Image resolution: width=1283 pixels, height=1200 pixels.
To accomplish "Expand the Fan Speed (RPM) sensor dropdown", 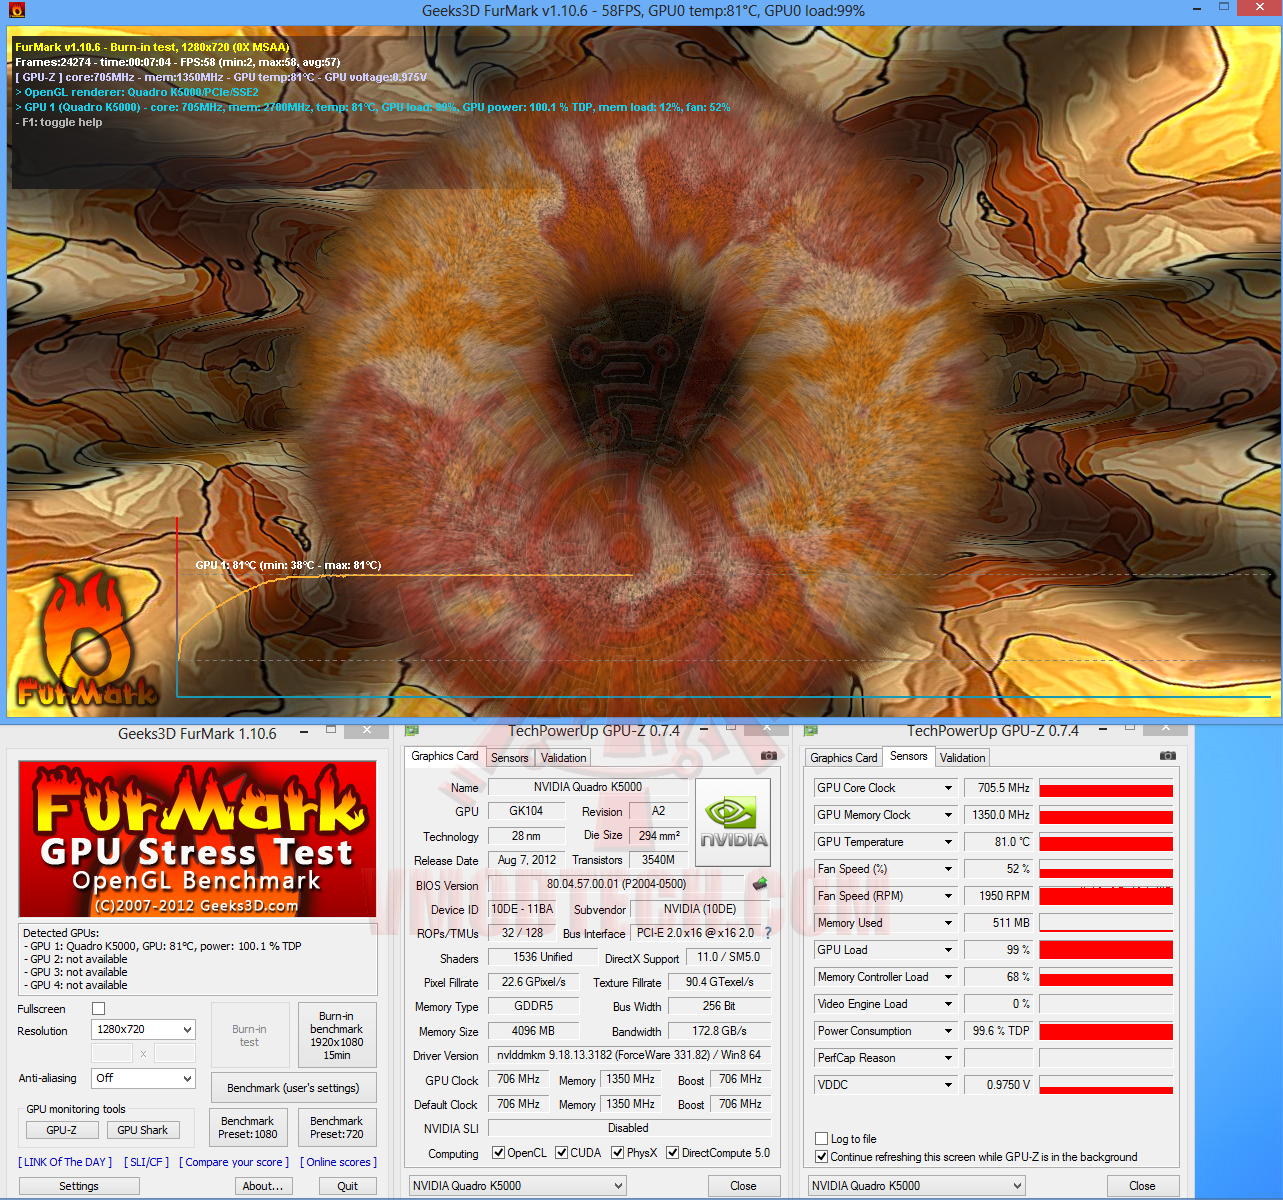I will [948, 896].
